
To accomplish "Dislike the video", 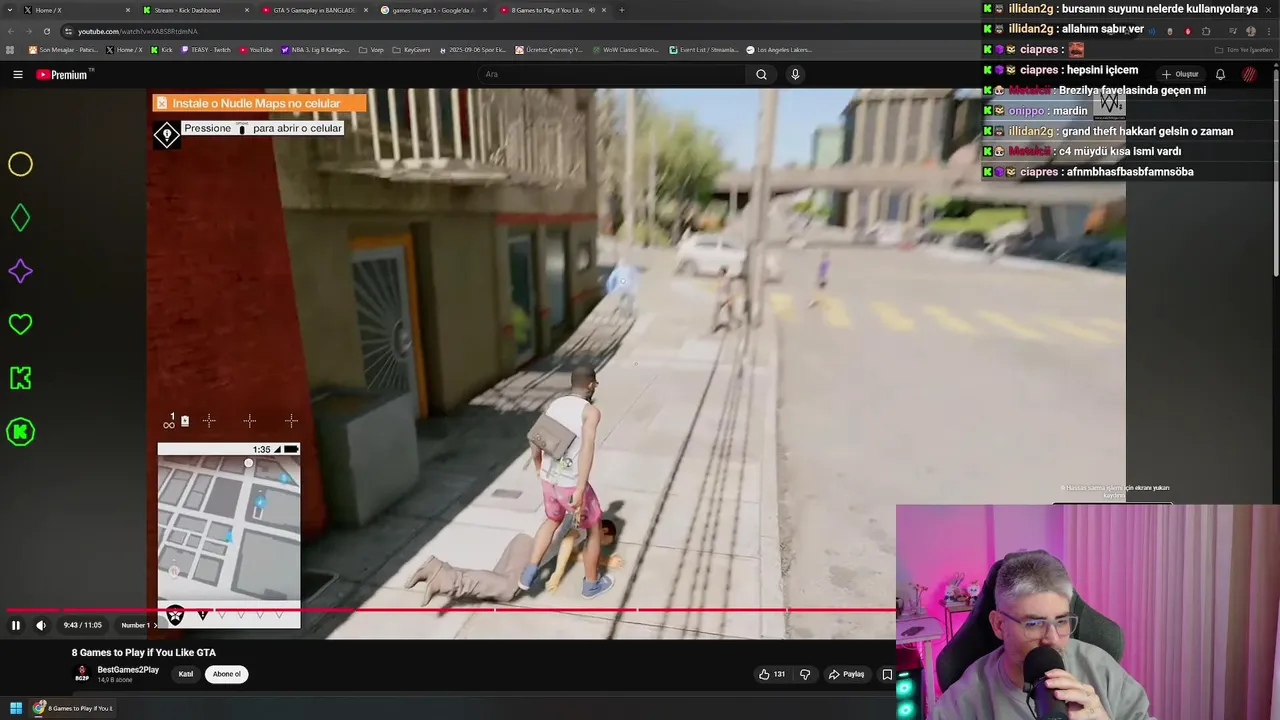I will (x=805, y=674).
